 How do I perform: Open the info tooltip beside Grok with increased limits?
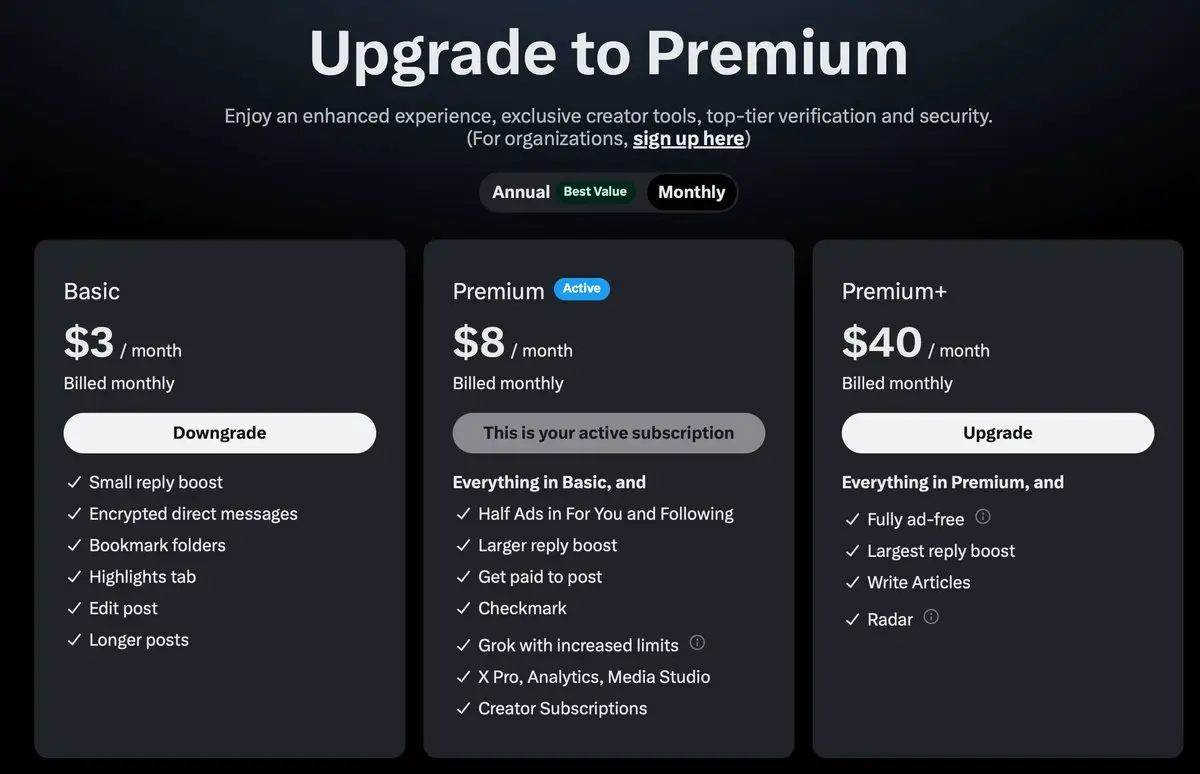point(697,643)
